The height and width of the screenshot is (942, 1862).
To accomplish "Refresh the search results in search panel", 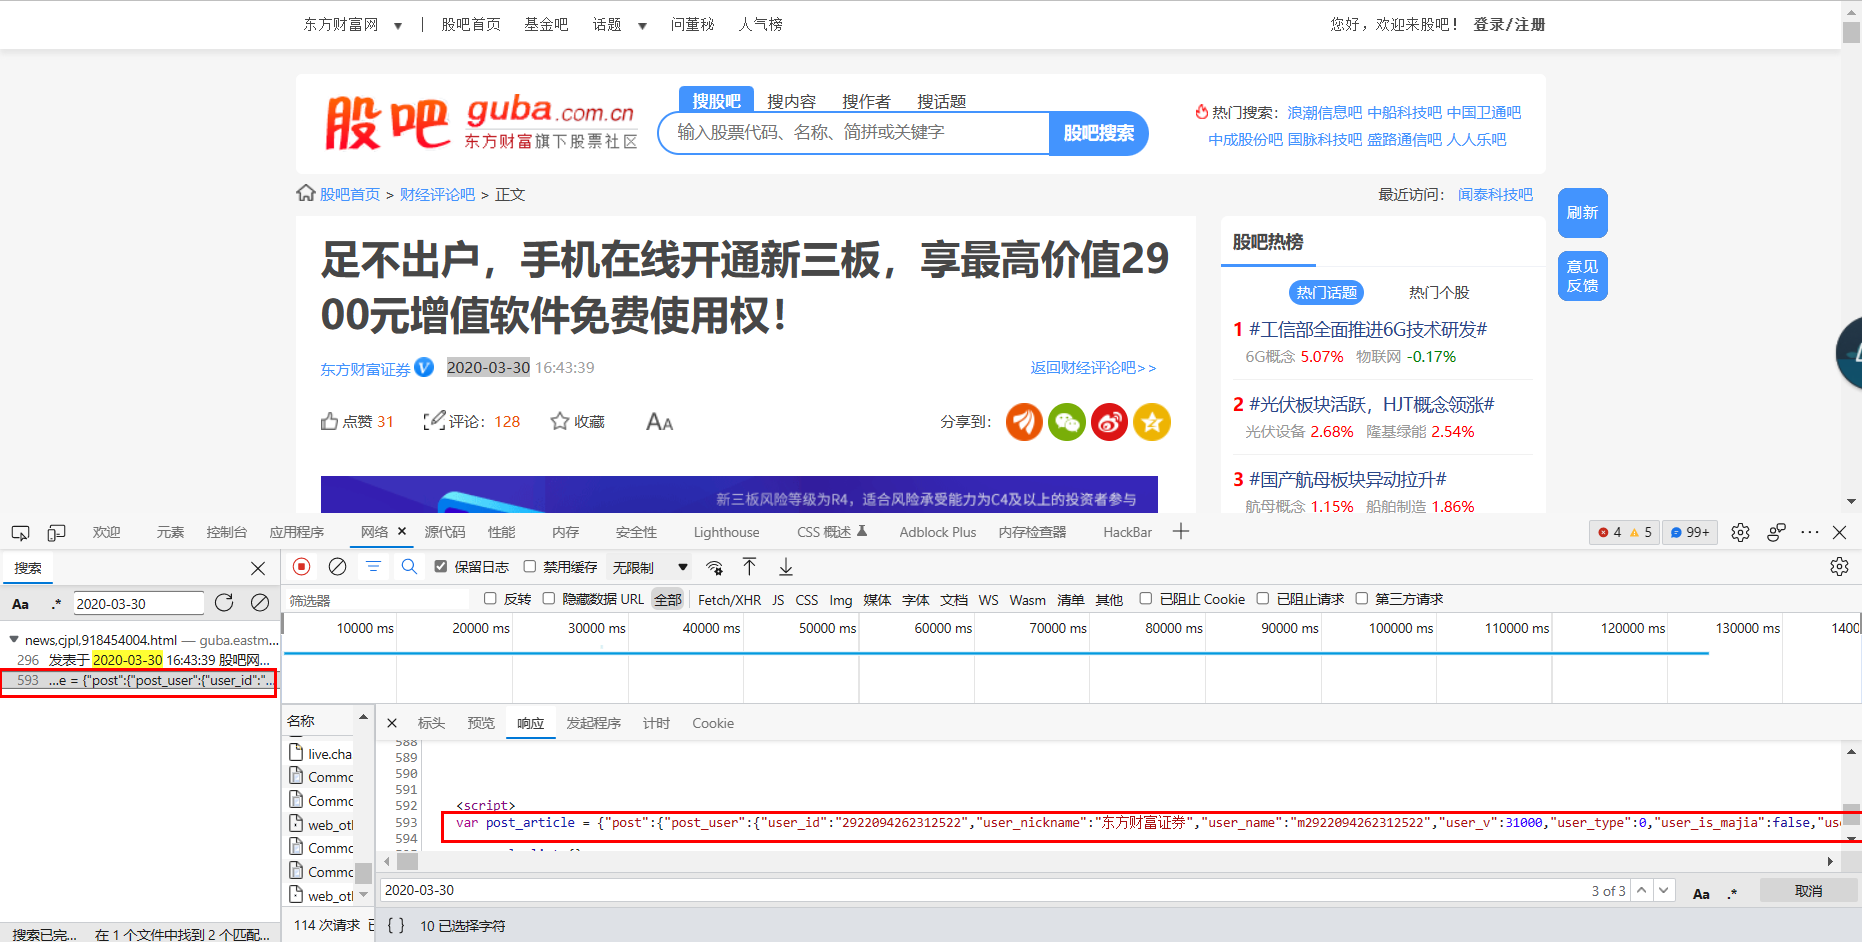I will point(224,602).
